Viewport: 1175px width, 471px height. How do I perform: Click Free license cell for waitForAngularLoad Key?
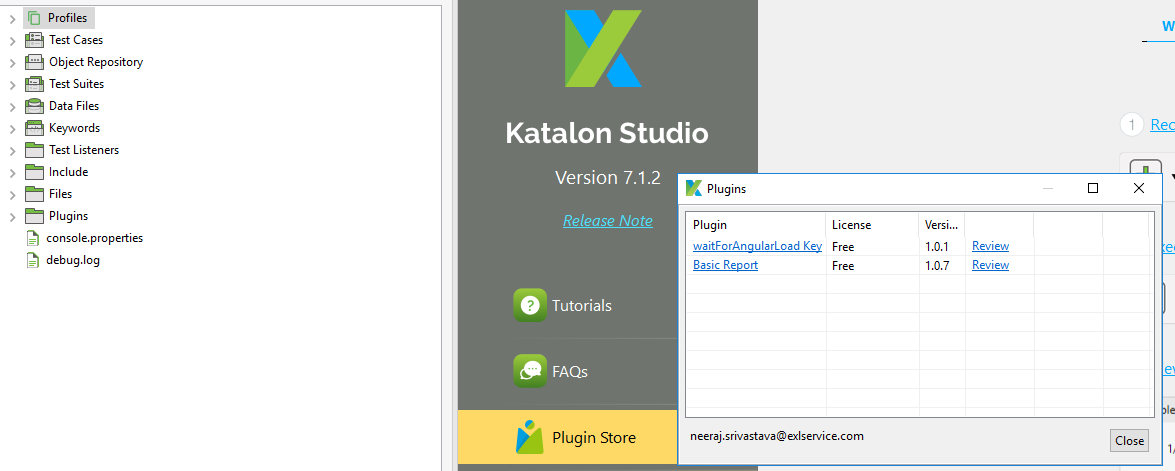coord(843,246)
